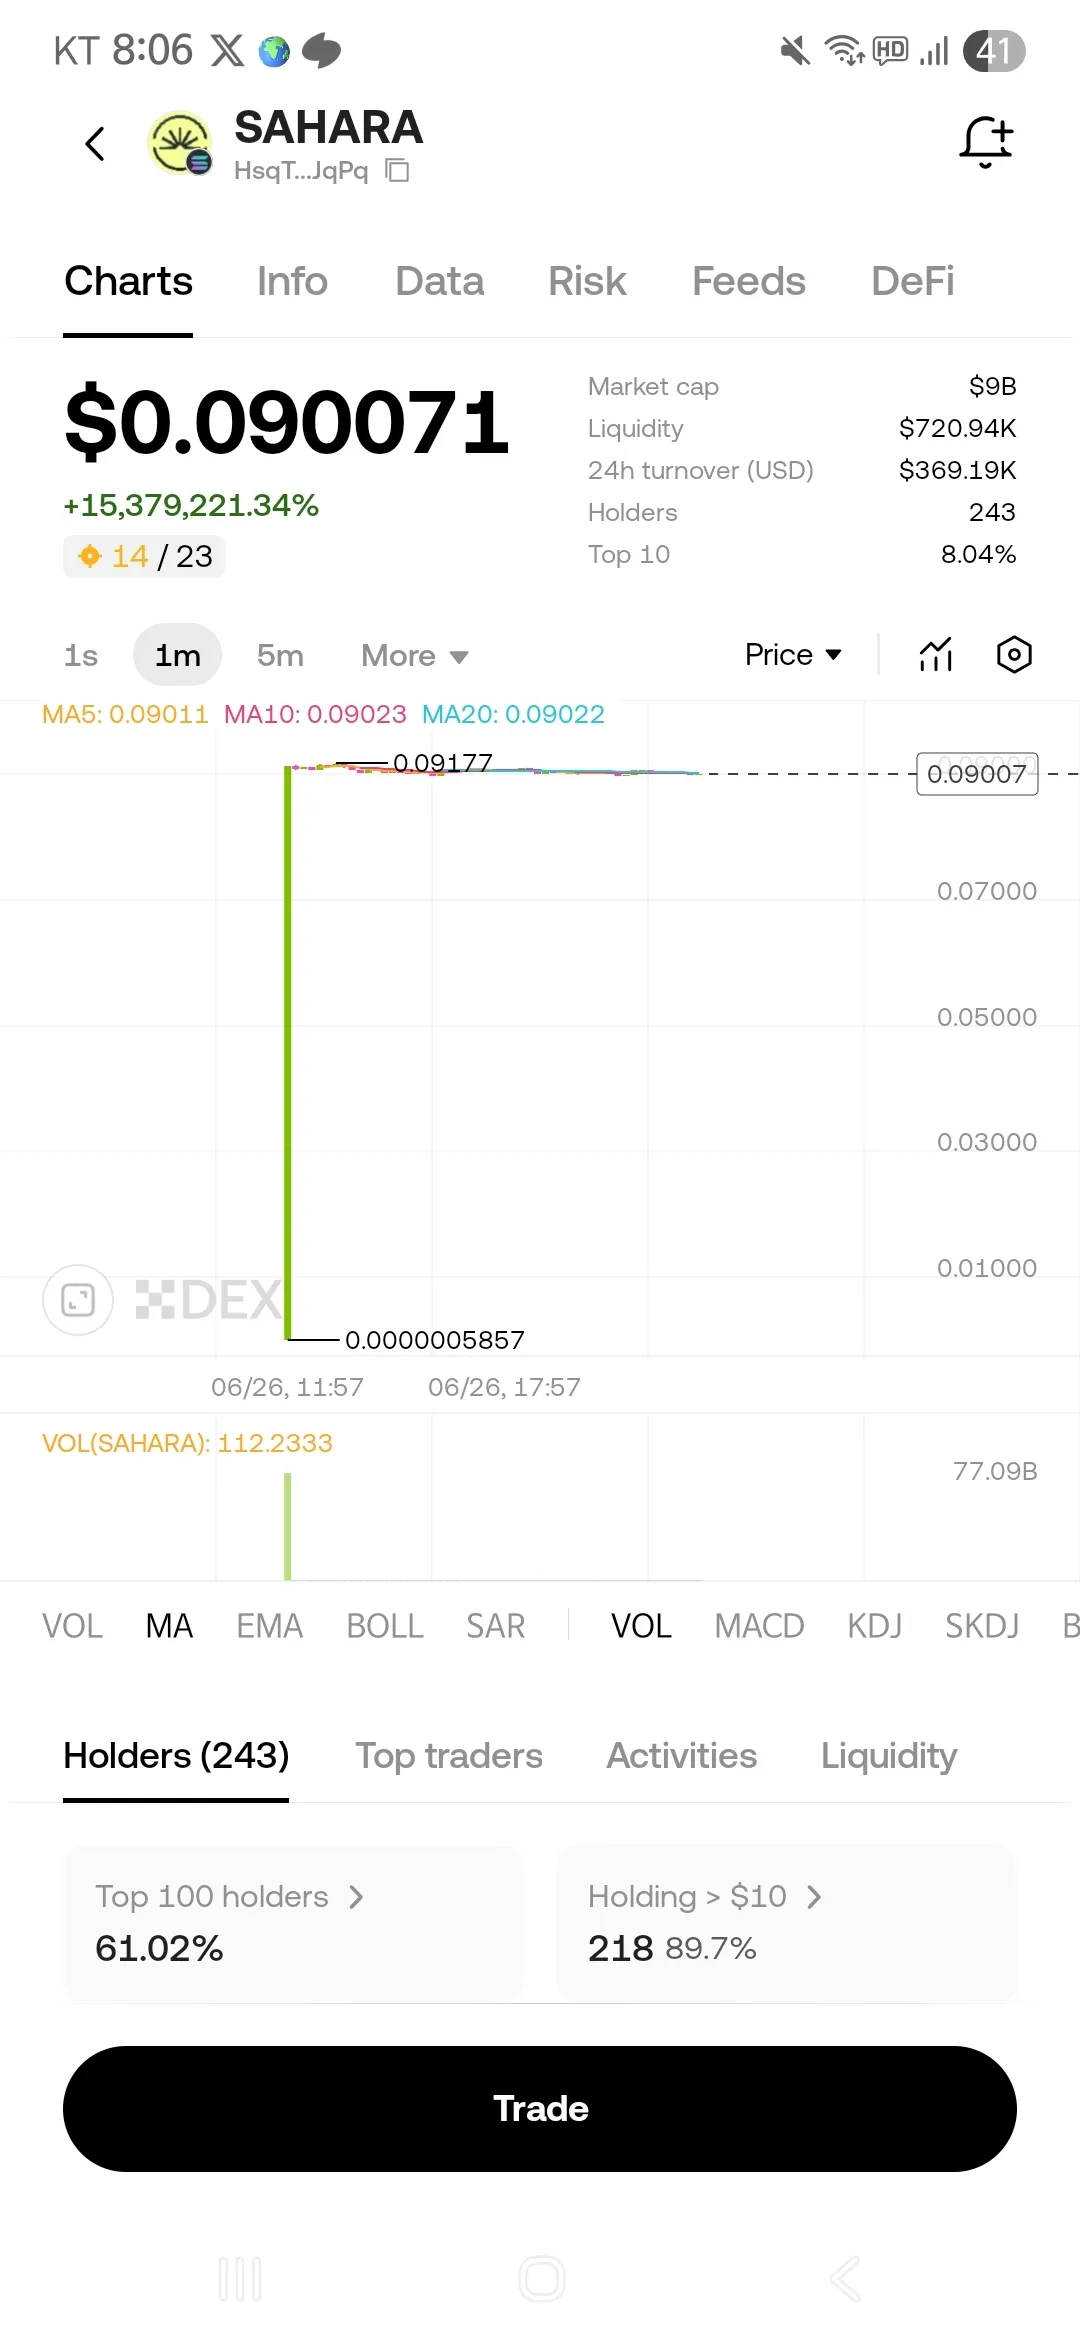This screenshot has width=1080, height=2340.
Task: Switch chart interval to 5m
Action: 280,656
